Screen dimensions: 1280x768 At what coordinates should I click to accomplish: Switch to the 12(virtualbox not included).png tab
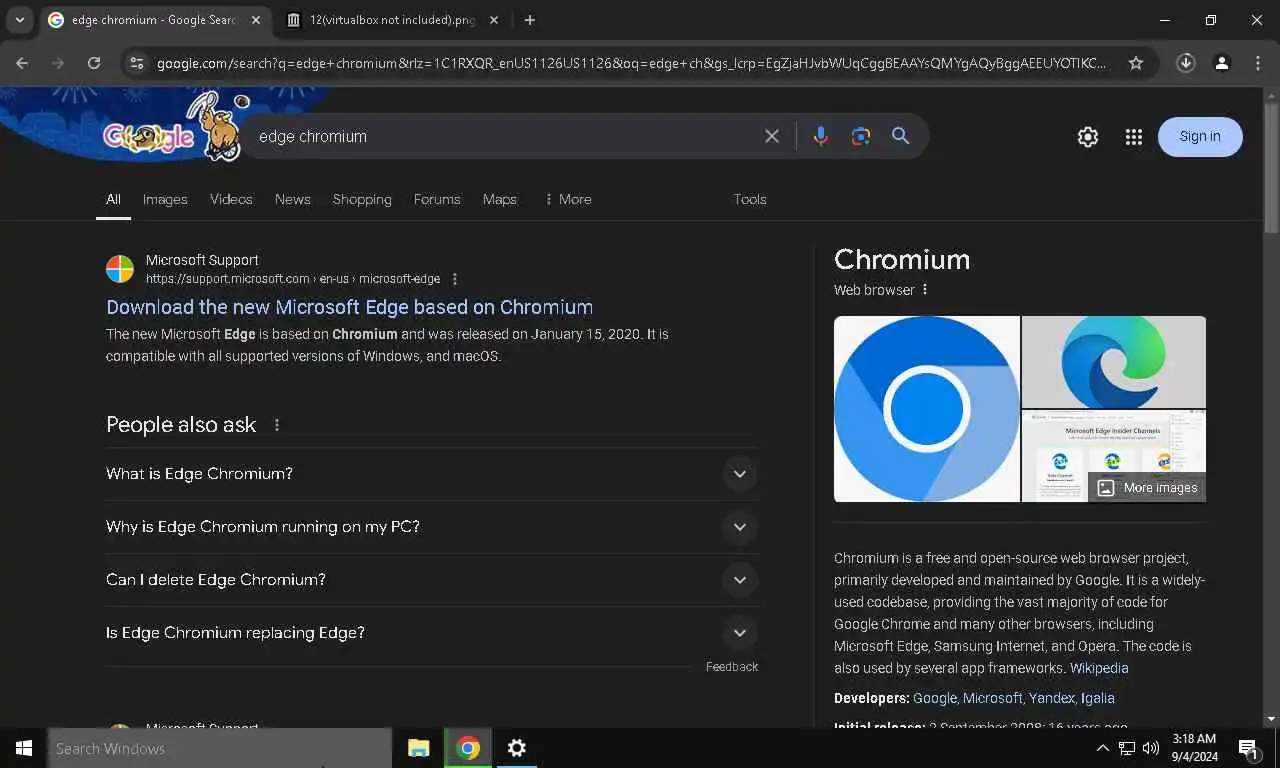(x=392, y=20)
